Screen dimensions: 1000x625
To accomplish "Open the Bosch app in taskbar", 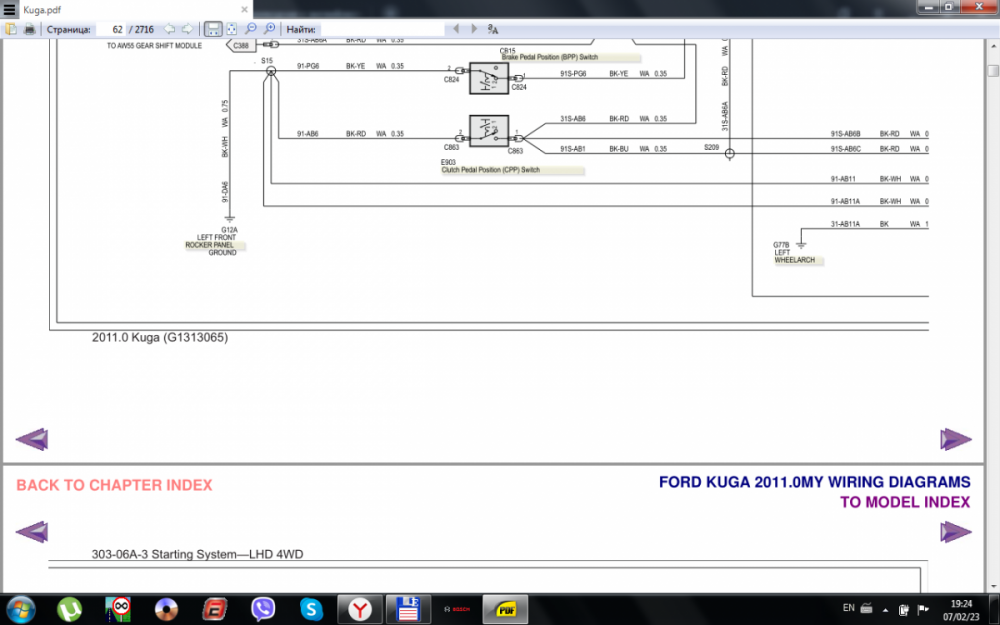I will click(457, 609).
